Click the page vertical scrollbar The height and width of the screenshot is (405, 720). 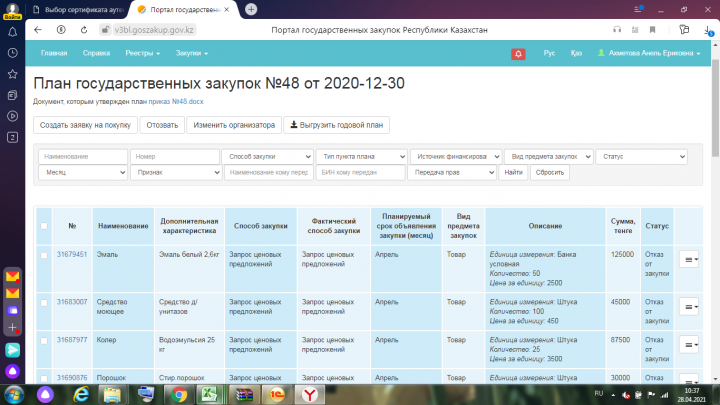pyautogui.click(x=715, y=108)
